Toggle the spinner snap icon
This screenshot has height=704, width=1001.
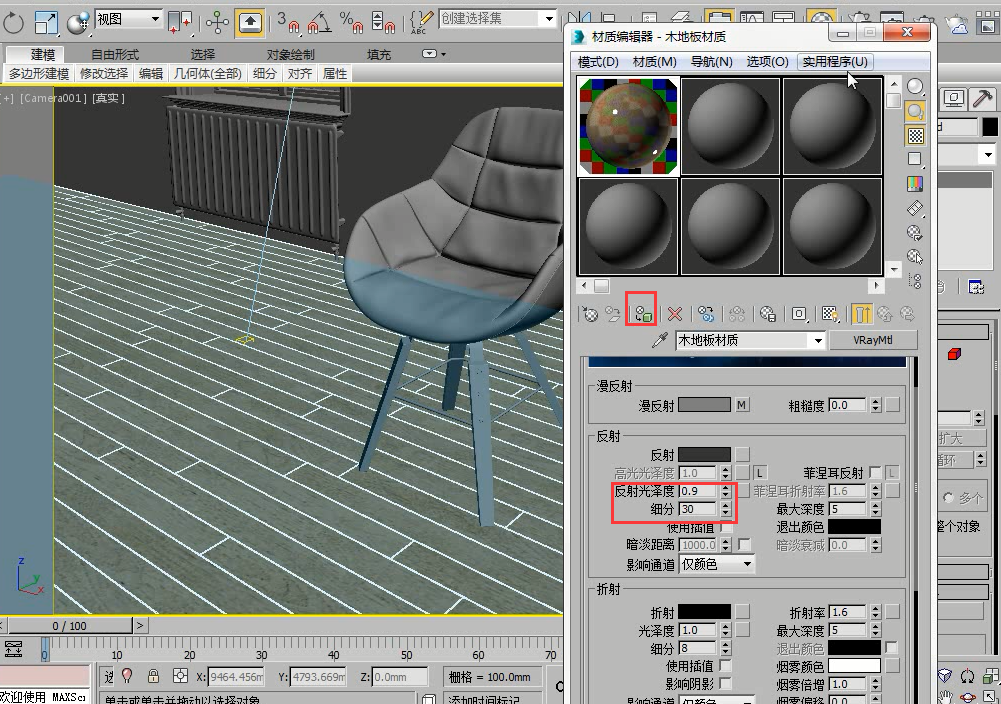(383, 23)
